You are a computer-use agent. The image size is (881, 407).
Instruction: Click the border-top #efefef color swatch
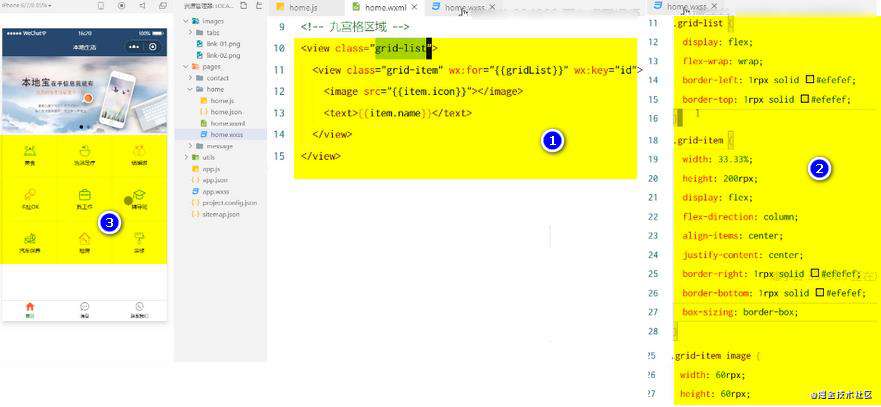click(x=805, y=99)
